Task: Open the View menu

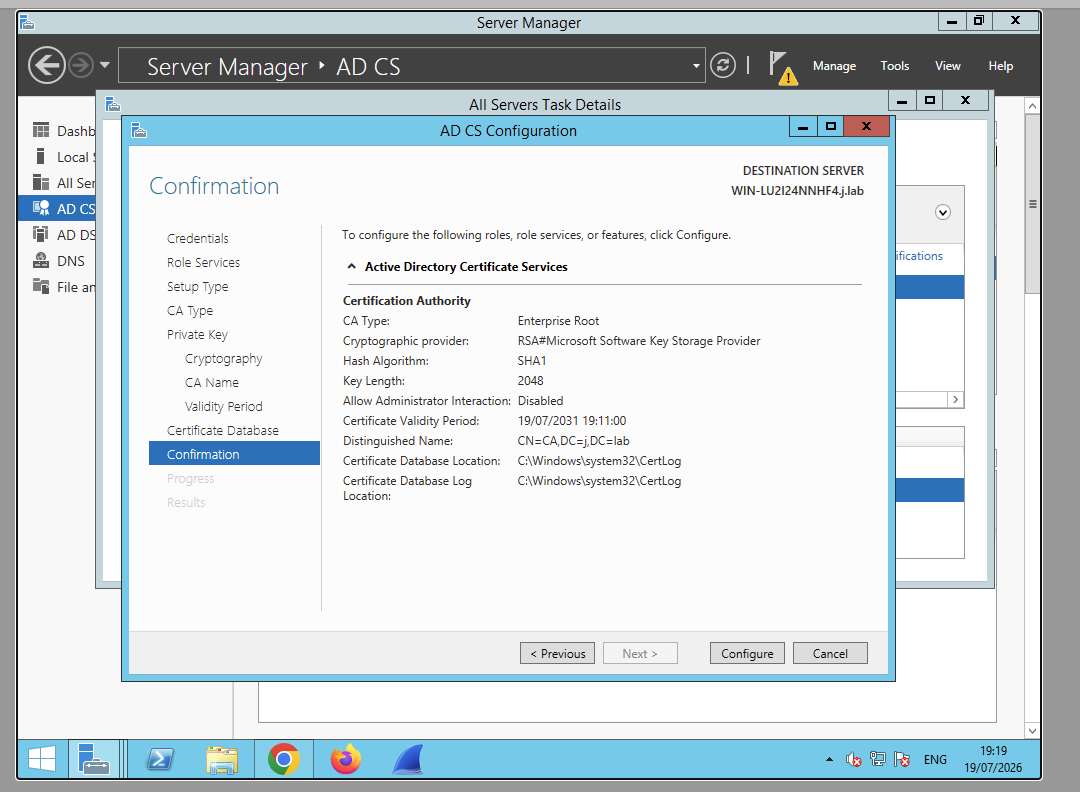Action: (947, 66)
